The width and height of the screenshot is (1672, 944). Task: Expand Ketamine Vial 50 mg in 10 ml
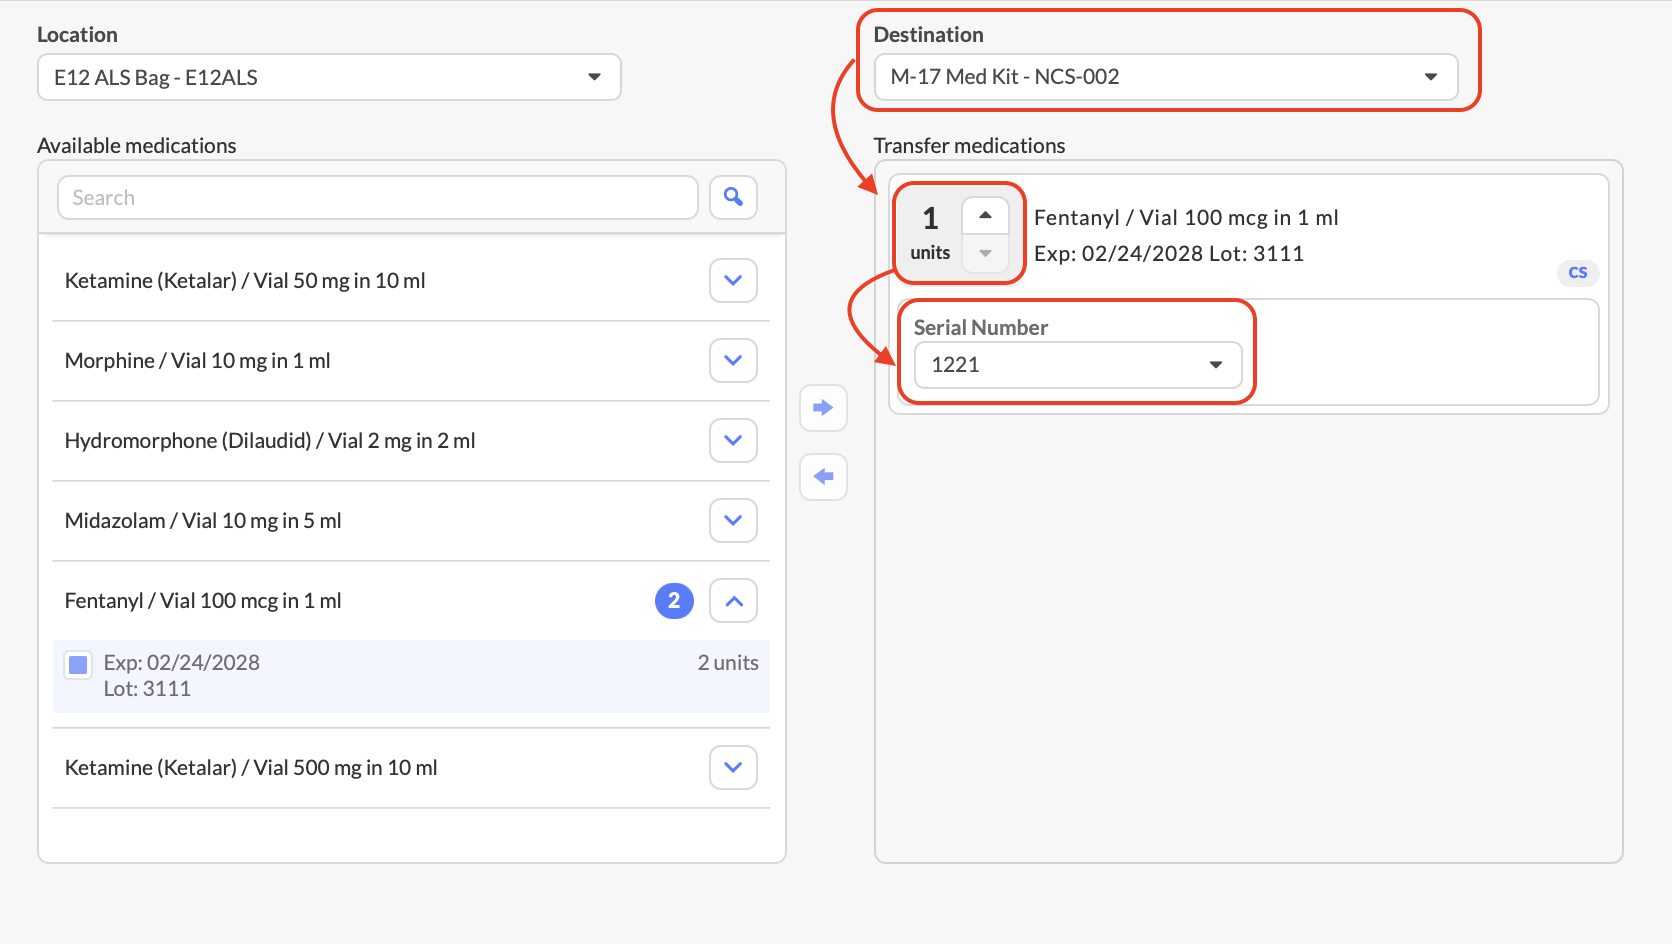tap(733, 281)
